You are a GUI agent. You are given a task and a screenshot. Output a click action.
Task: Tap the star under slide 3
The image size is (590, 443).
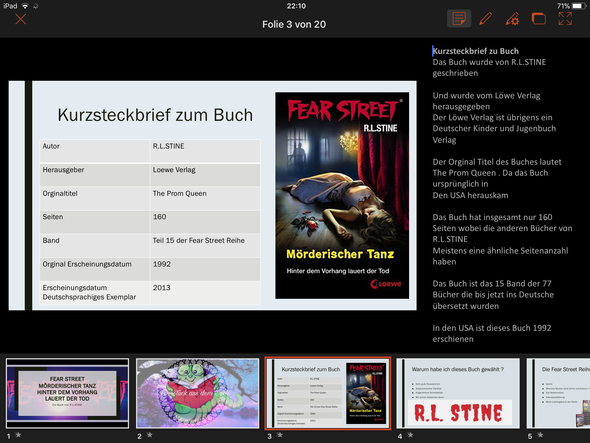(280, 435)
